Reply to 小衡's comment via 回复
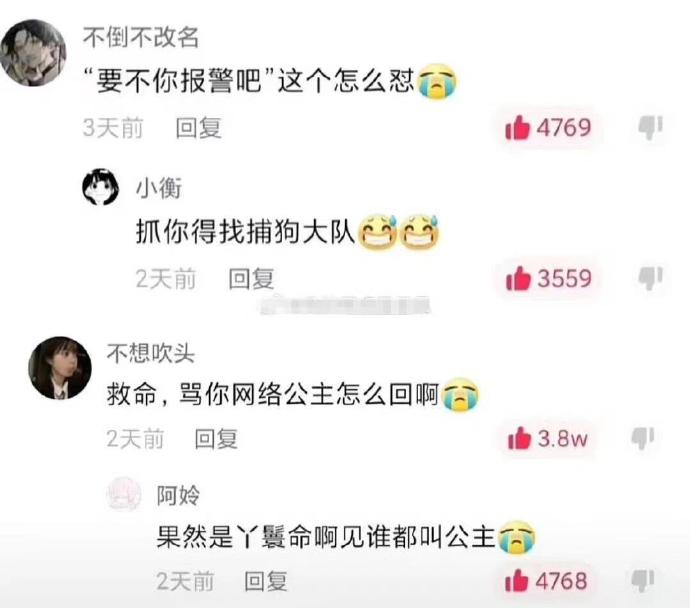 coord(251,279)
